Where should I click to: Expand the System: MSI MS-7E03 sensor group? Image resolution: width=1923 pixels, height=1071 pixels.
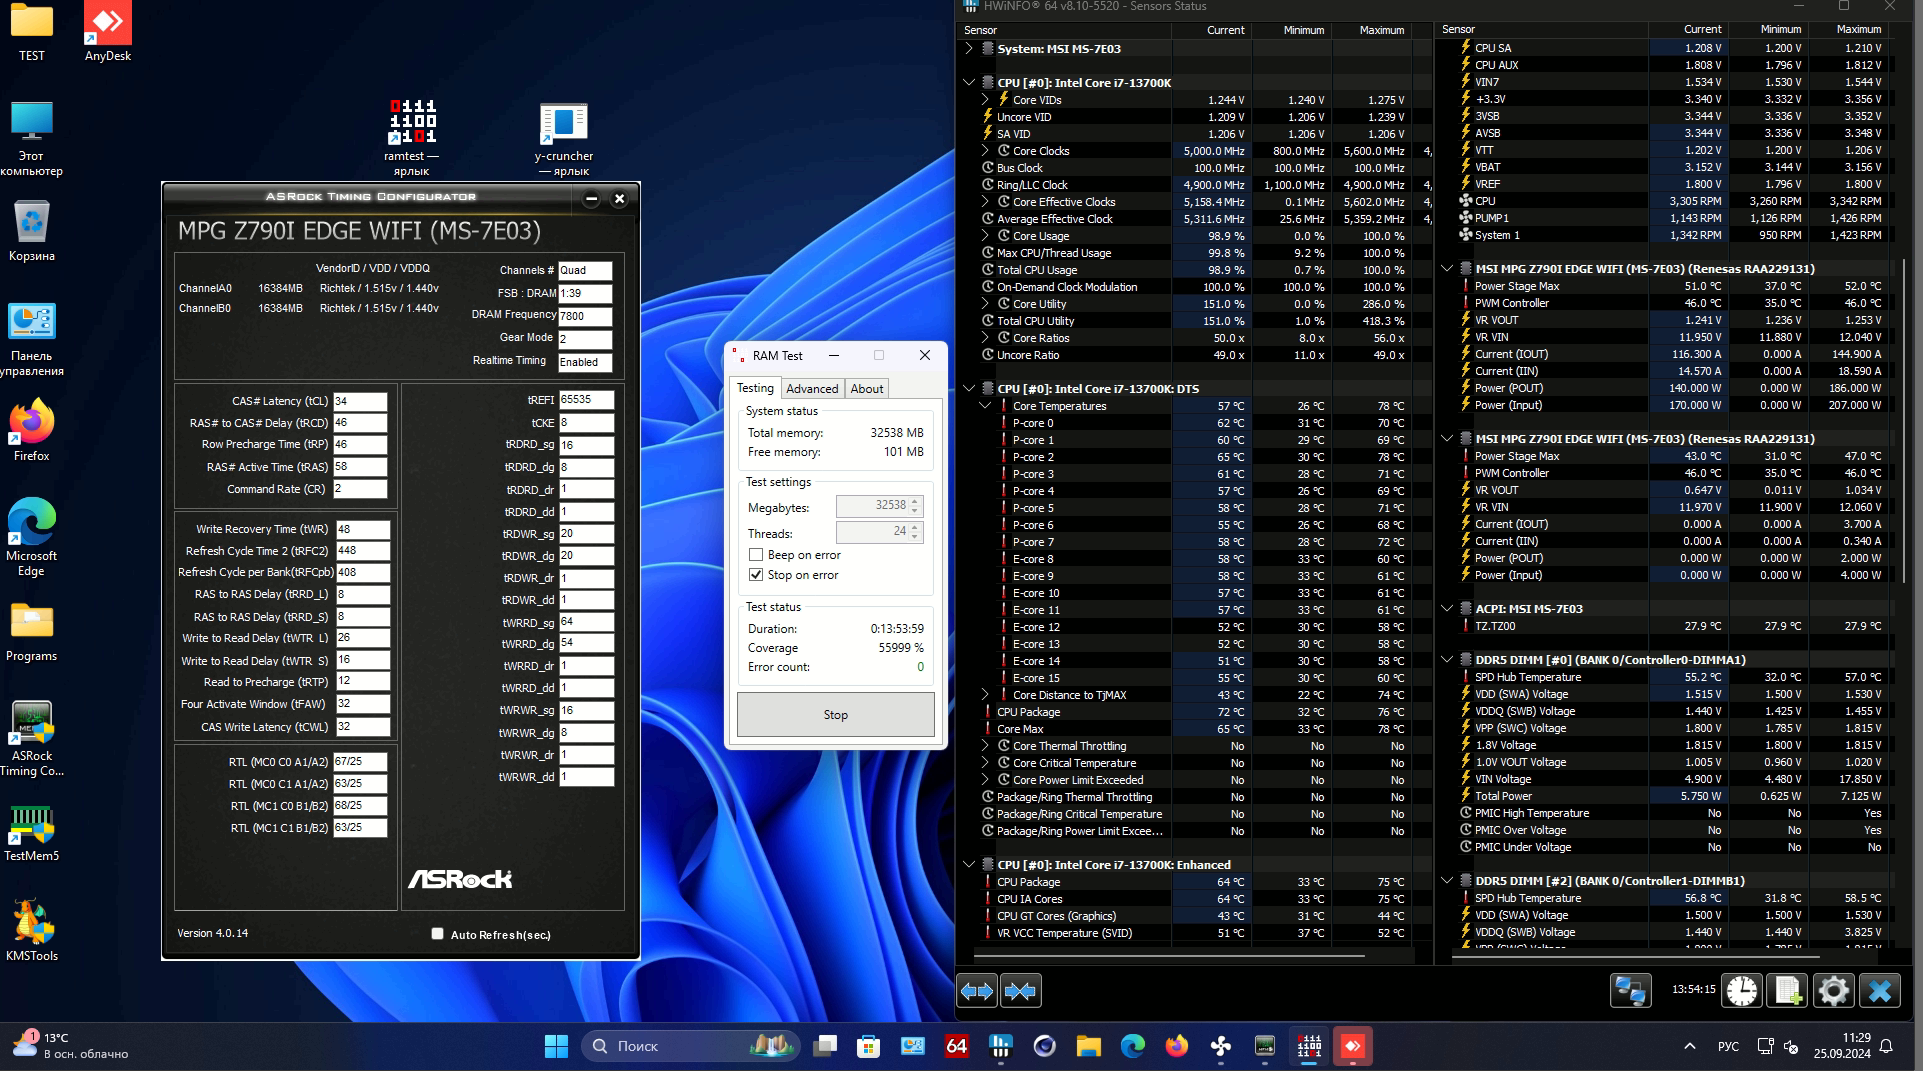pos(969,48)
